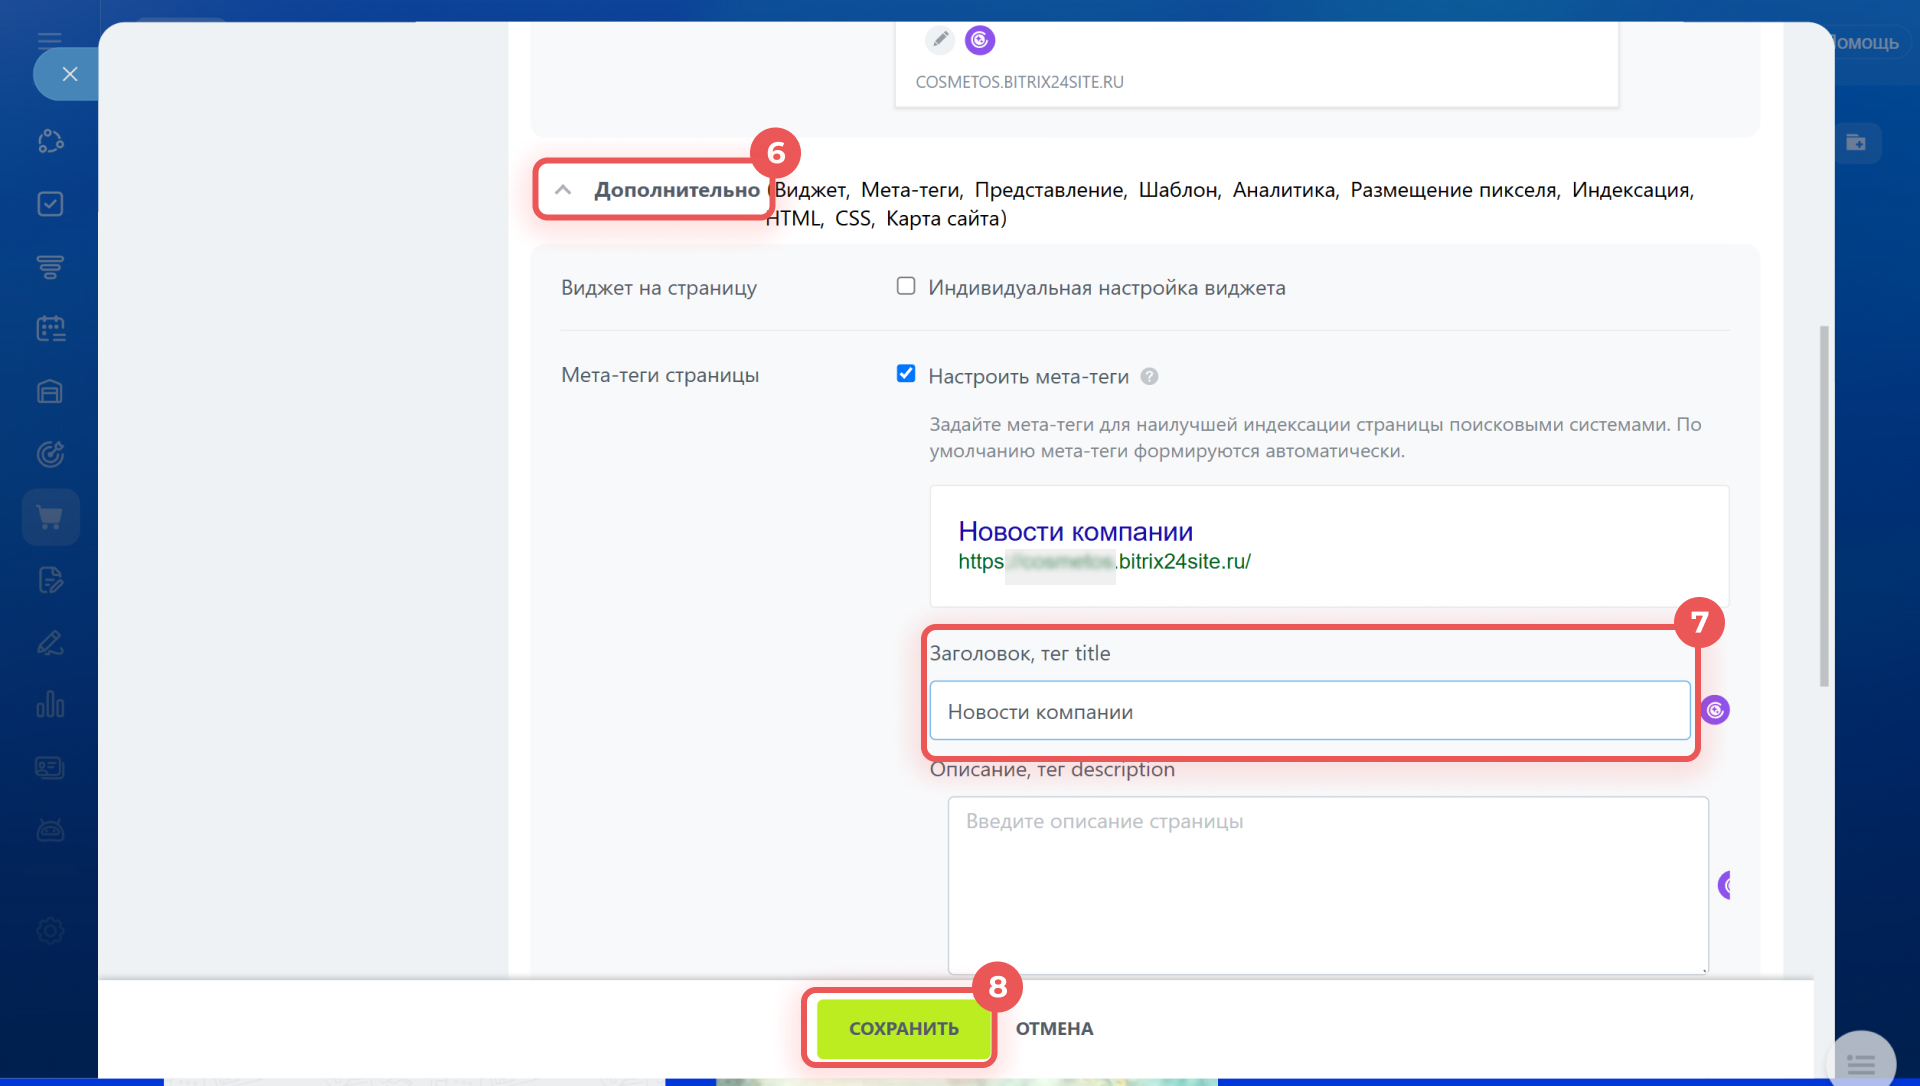Open the settings gear in left sidebar
The height and width of the screenshot is (1086, 1920).
pyautogui.click(x=50, y=931)
